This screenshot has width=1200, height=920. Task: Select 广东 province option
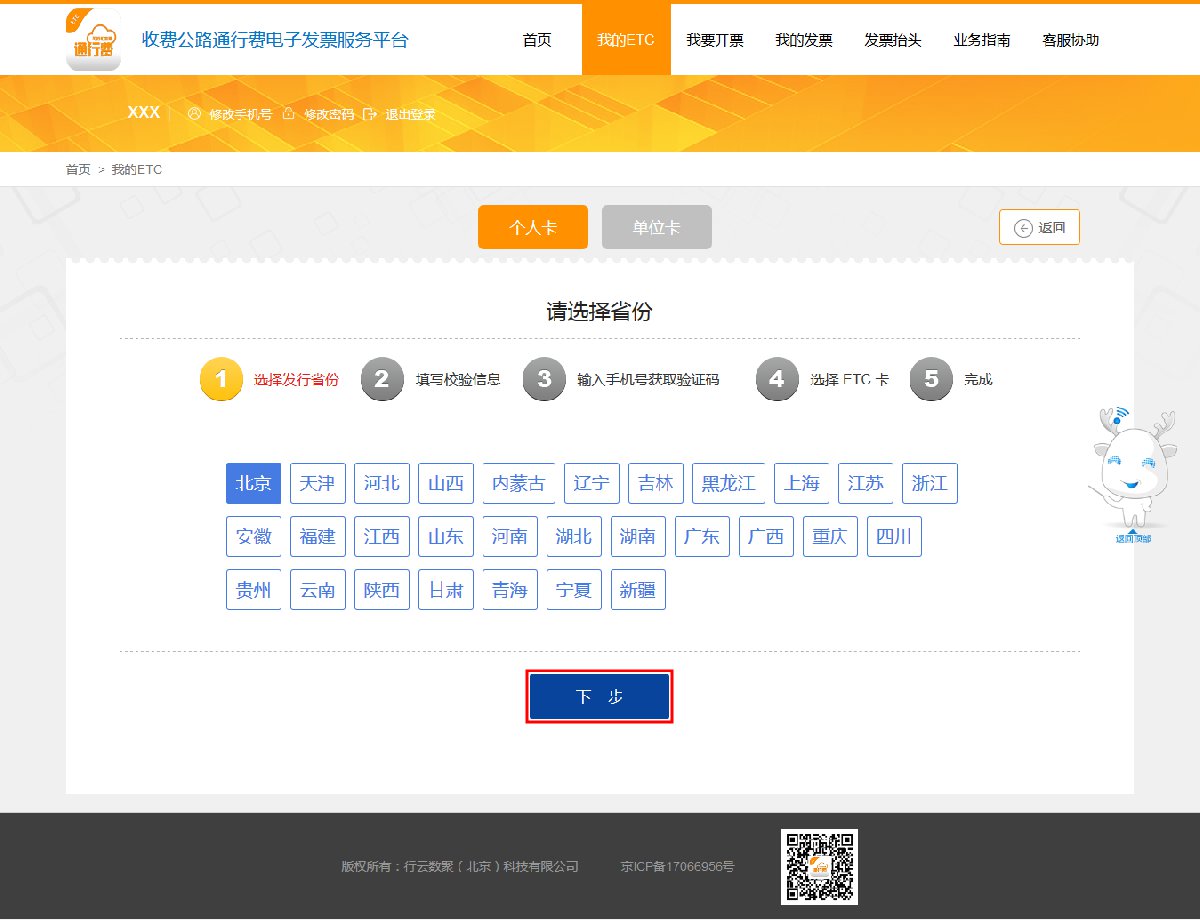tap(702, 537)
